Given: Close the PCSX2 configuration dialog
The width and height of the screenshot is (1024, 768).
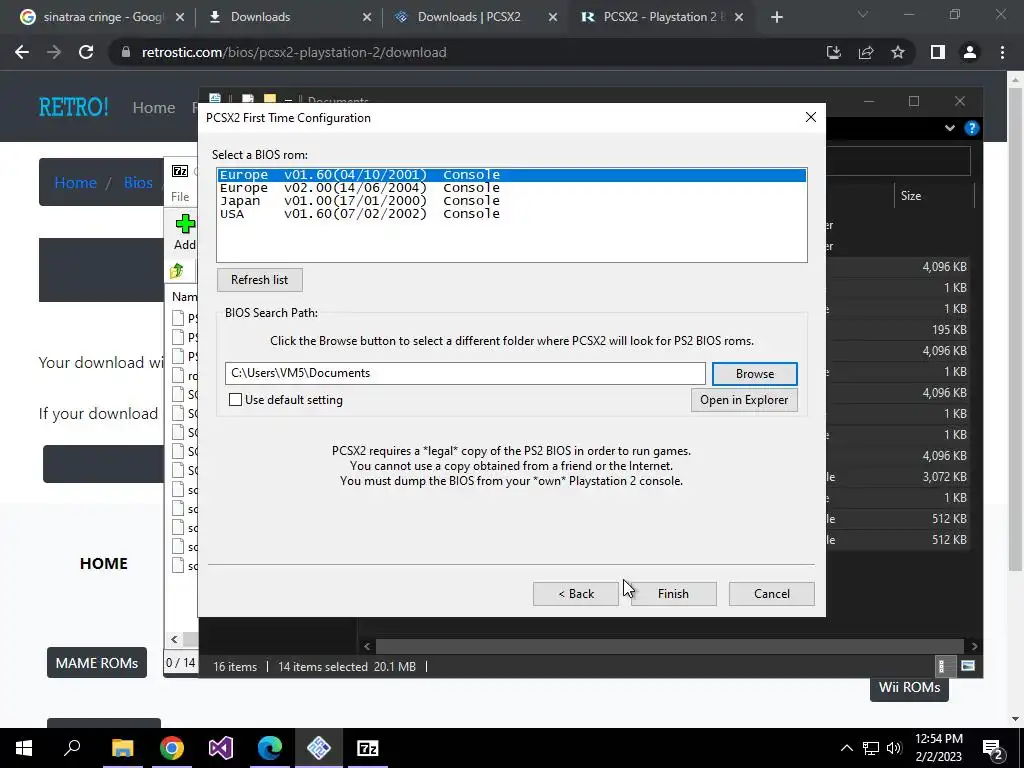Looking at the screenshot, I should coord(810,117).
